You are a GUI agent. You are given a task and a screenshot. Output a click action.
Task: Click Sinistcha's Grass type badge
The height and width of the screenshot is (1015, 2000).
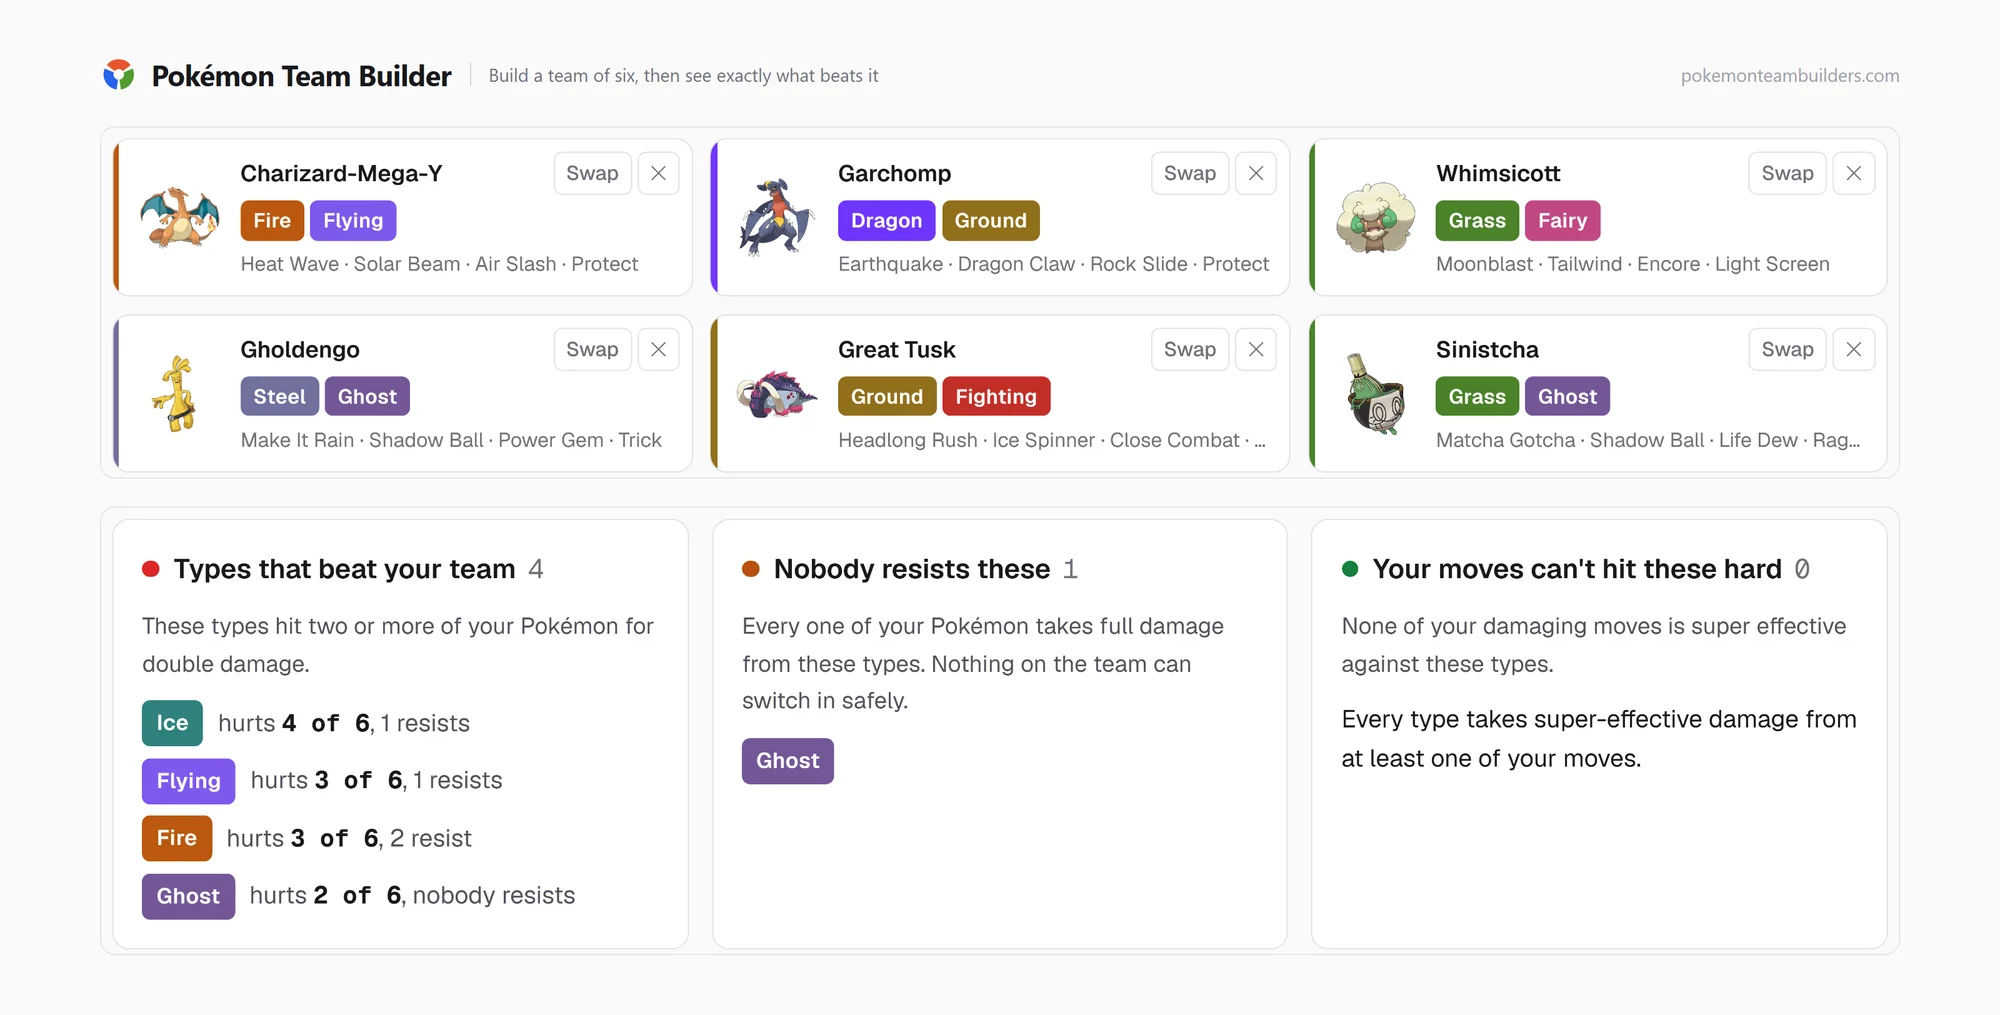(x=1477, y=397)
